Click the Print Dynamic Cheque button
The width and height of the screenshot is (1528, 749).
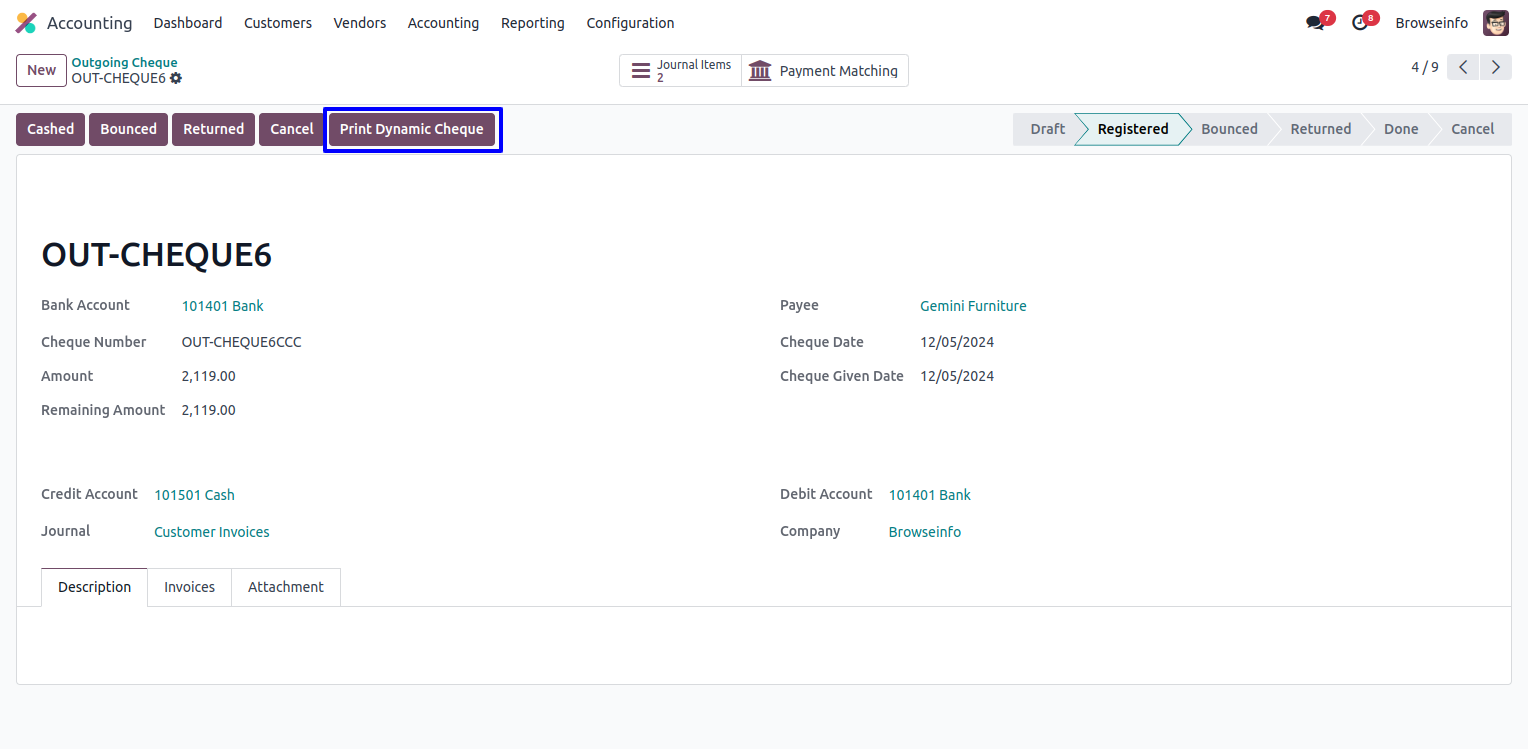[411, 129]
